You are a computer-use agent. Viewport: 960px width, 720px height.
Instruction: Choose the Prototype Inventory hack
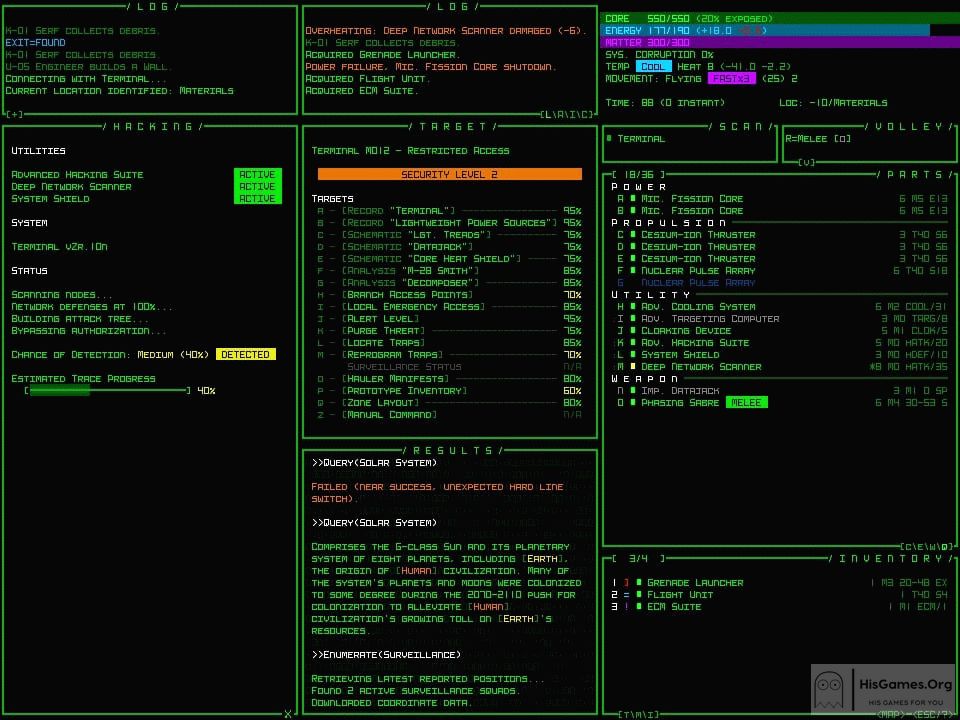pos(449,391)
